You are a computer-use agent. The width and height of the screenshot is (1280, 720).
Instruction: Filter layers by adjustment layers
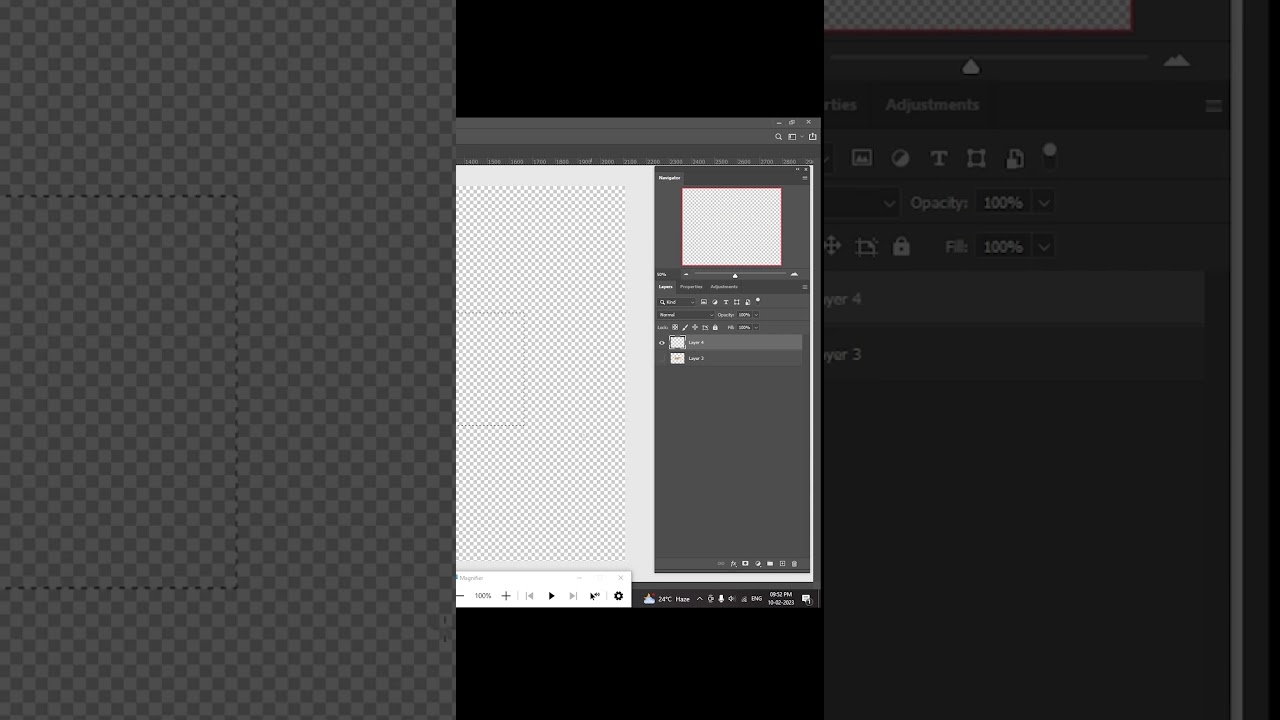715,302
